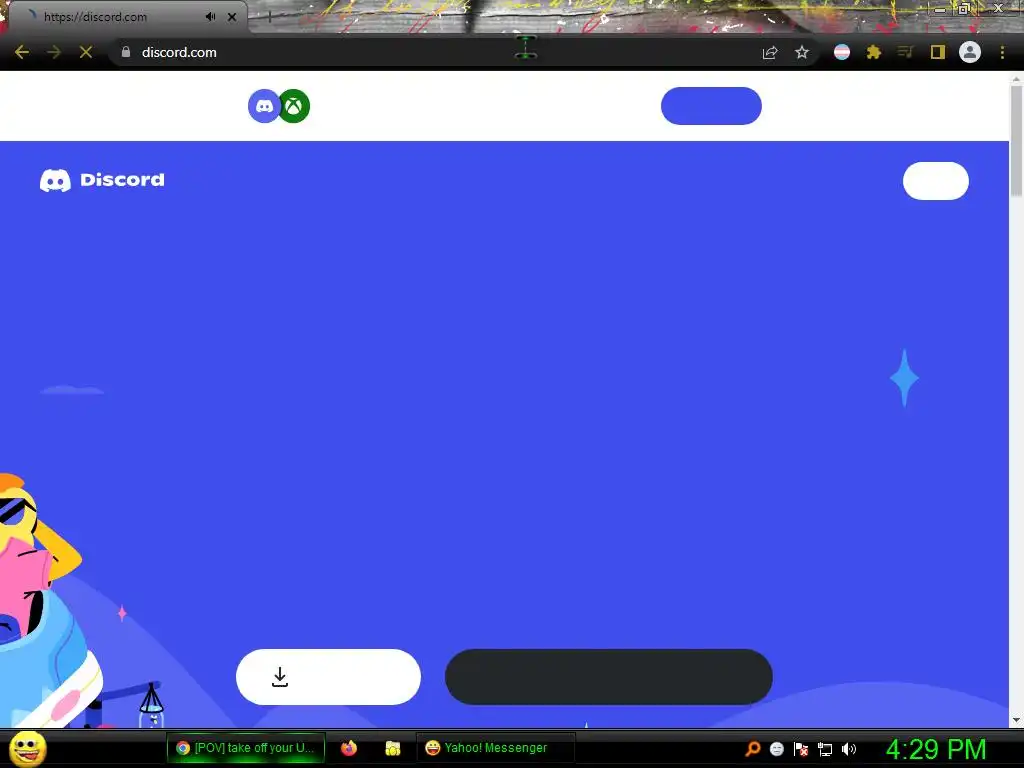
Task: Open the yellow folder taskbar icon
Action: (392, 748)
